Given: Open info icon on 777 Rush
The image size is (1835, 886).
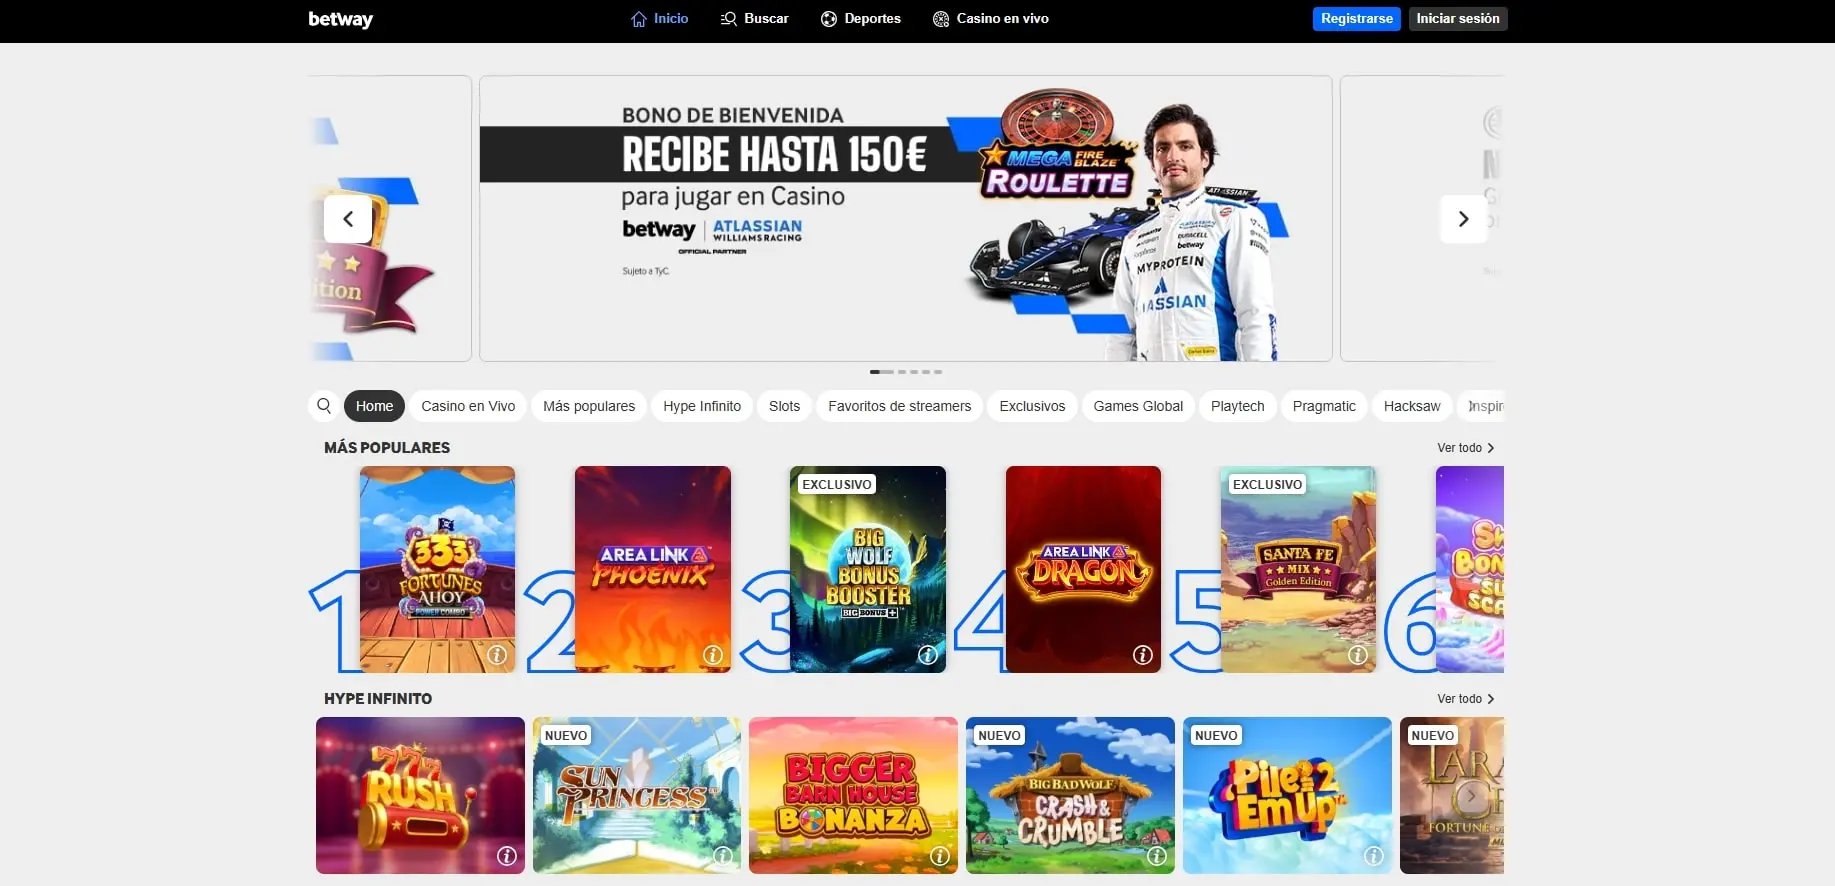Looking at the screenshot, I should [x=507, y=856].
